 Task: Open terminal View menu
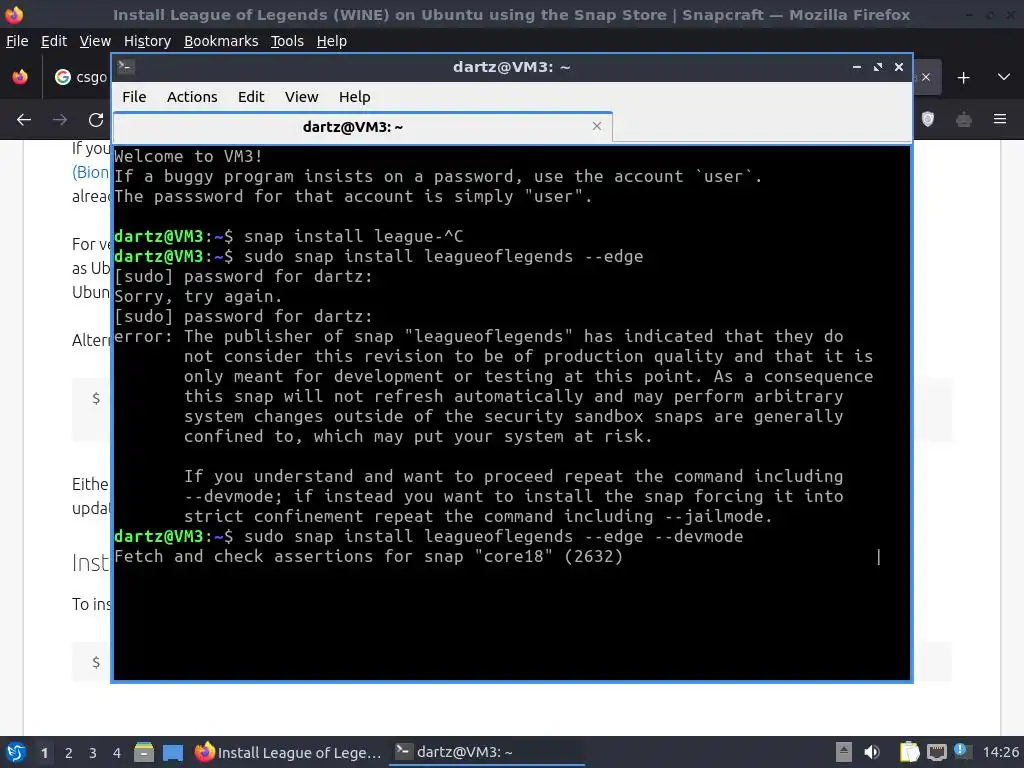click(301, 97)
